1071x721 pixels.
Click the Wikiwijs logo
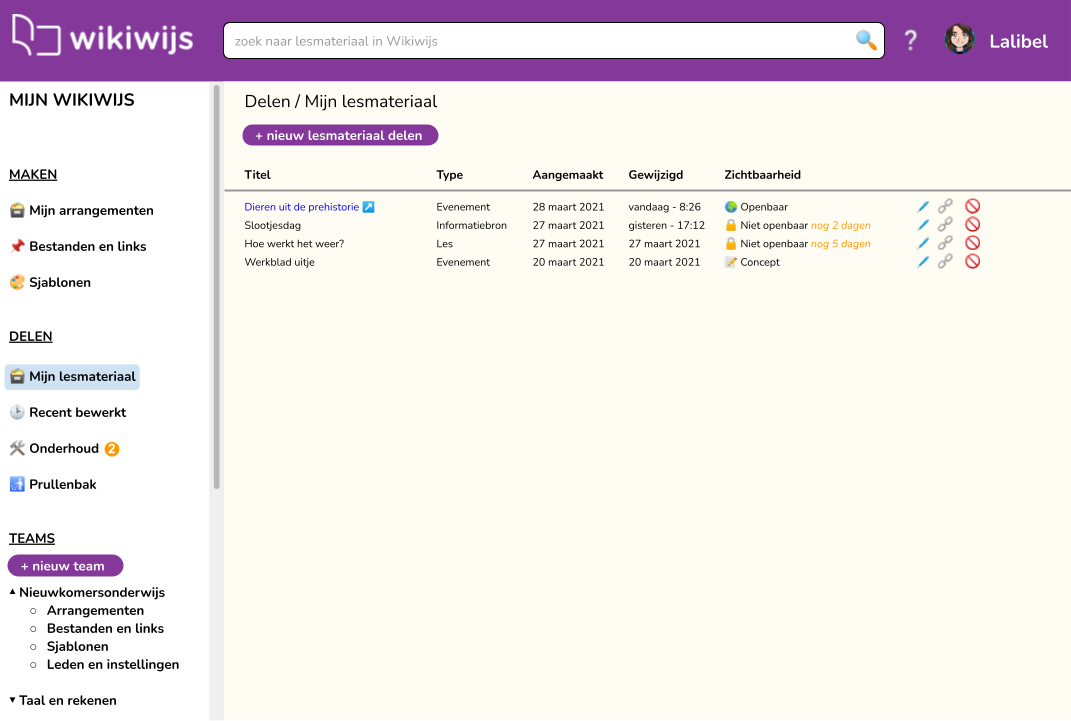(x=103, y=36)
